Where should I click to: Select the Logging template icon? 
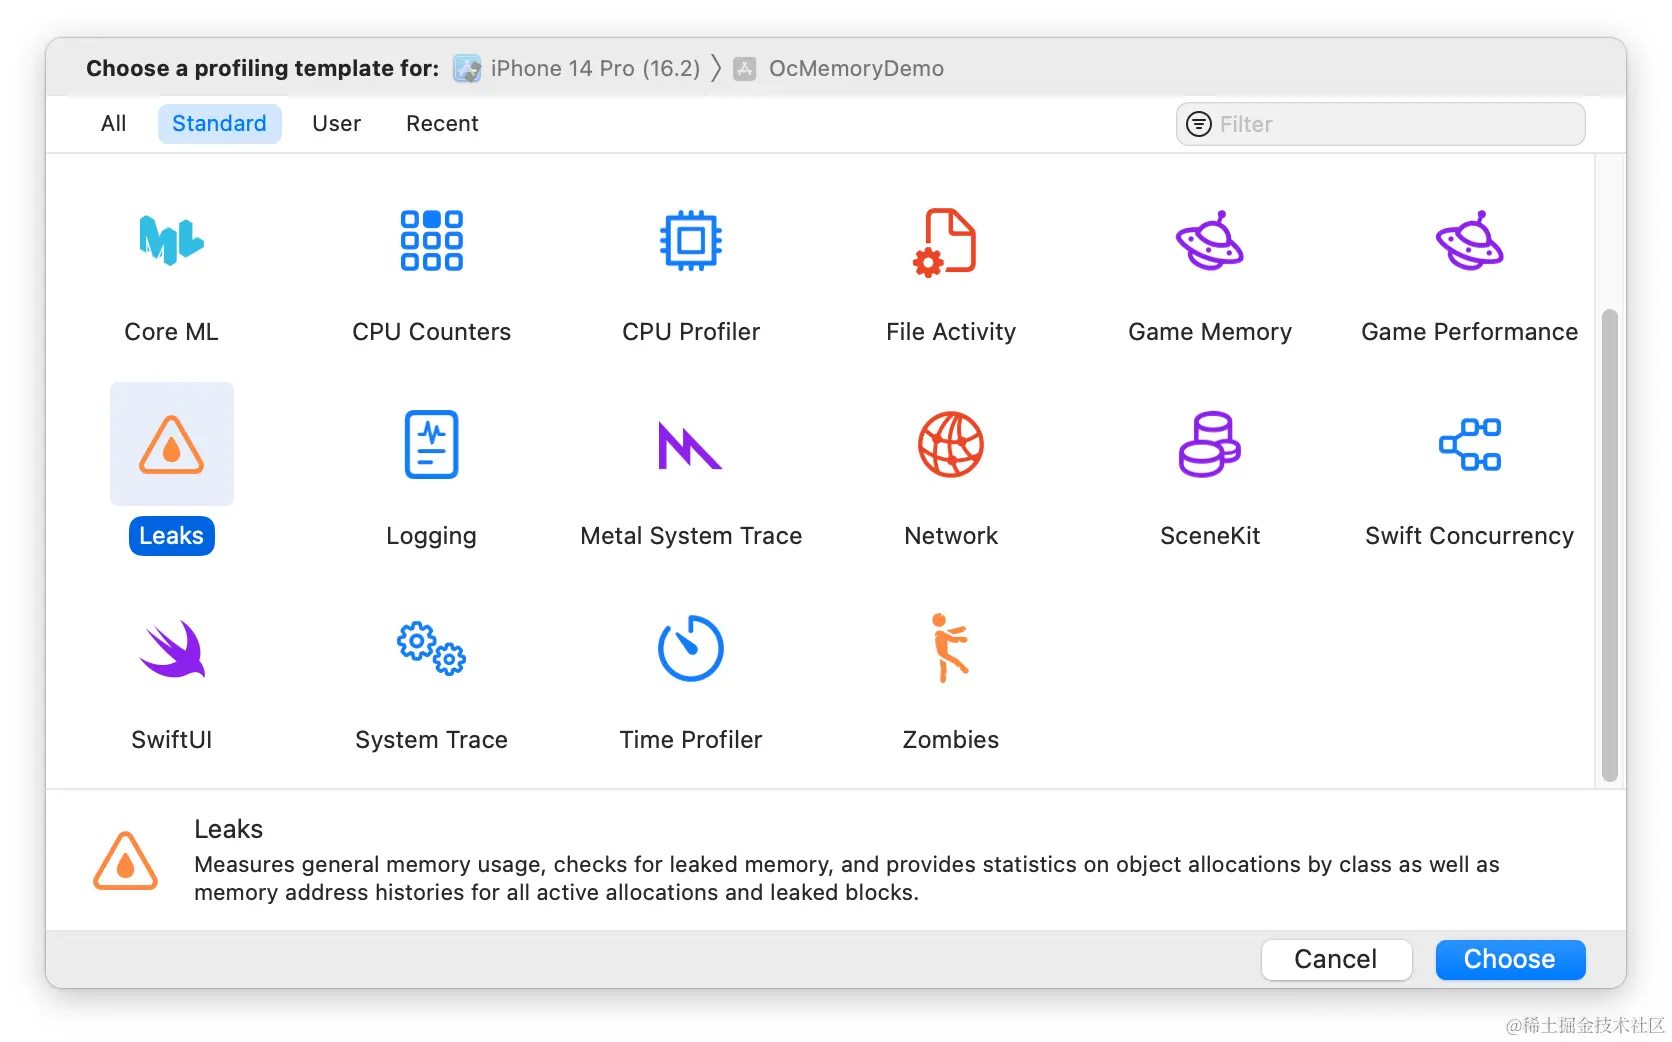pos(431,444)
